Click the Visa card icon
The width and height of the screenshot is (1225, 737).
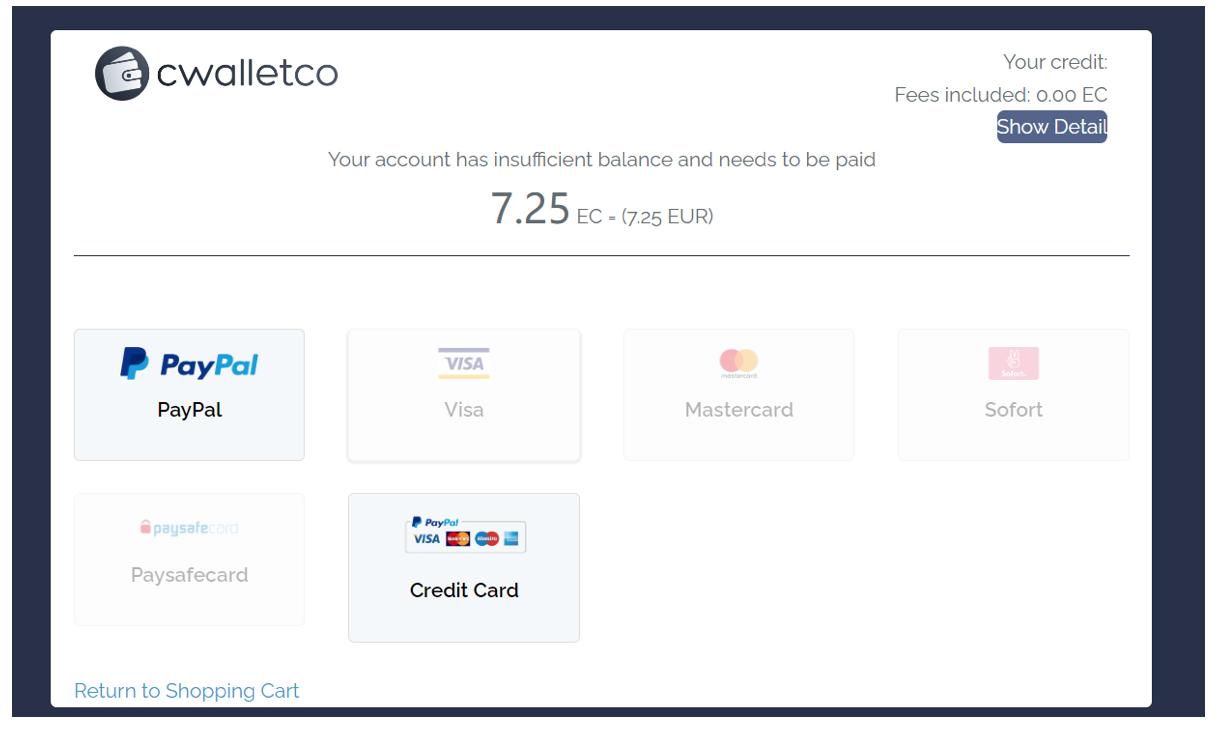pyautogui.click(x=464, y=363)
